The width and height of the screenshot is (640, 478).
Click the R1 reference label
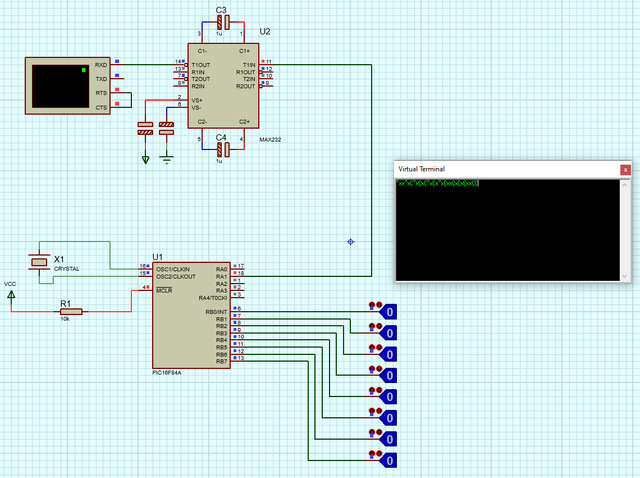point(65,303)
